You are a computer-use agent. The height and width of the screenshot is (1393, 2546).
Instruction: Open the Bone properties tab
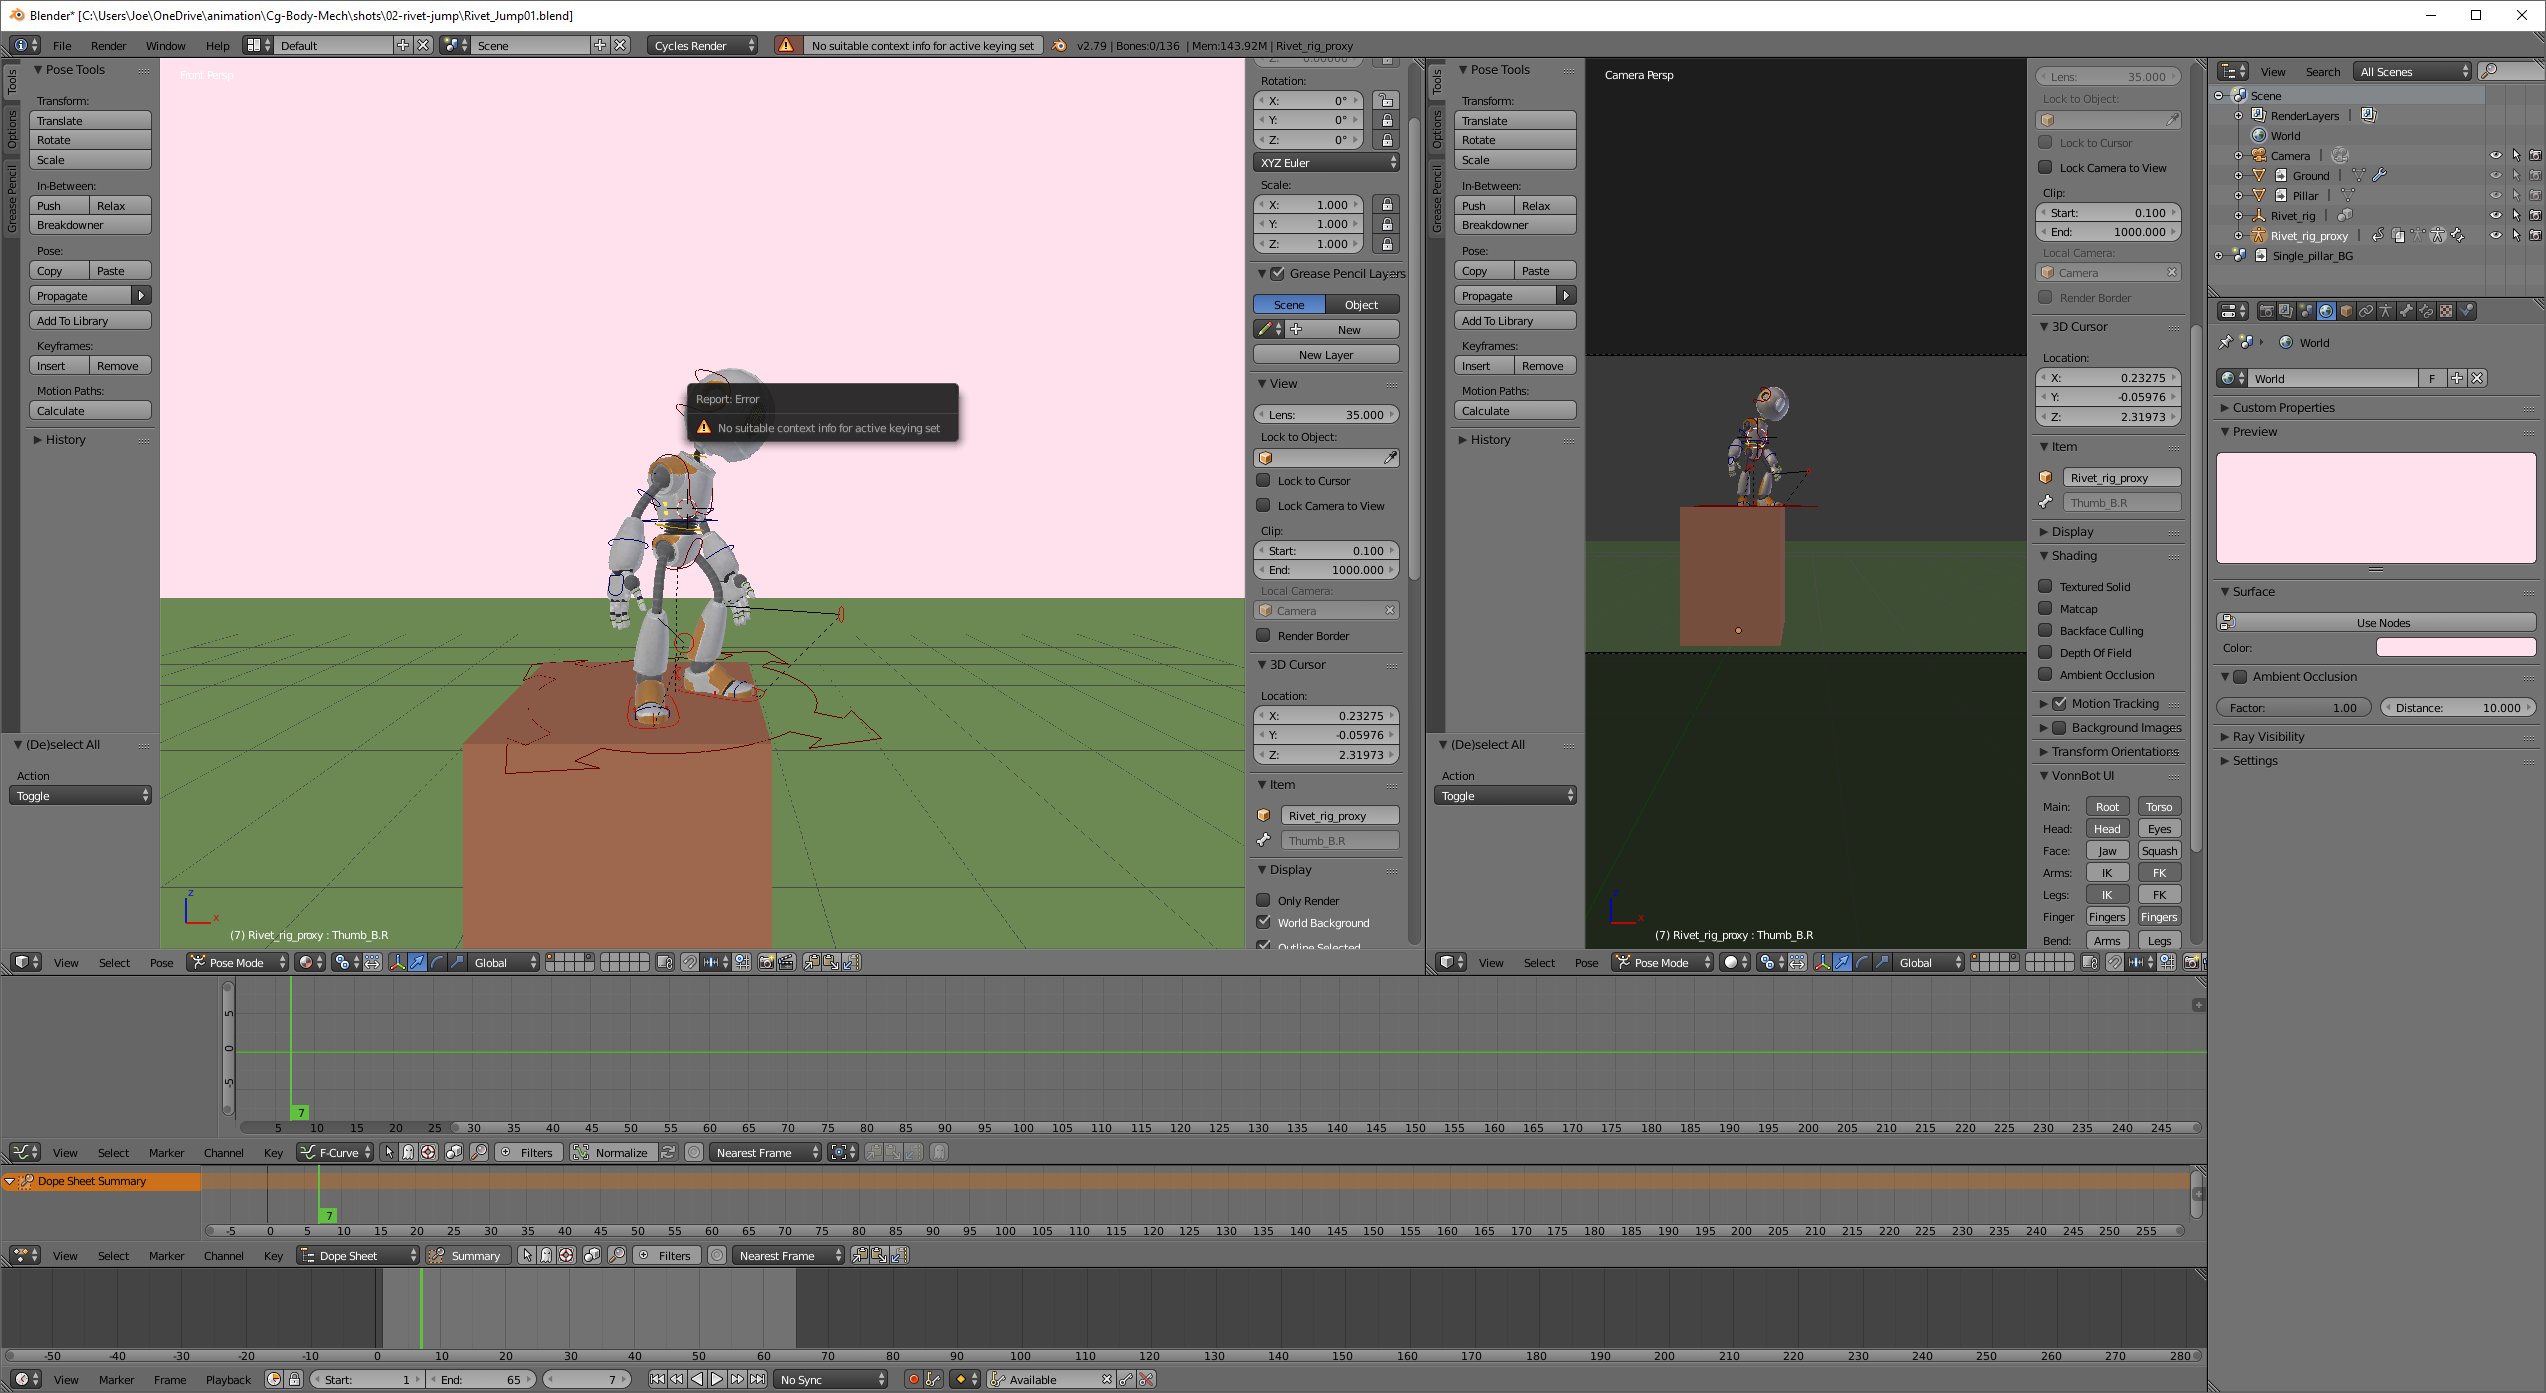(2406, 311)
